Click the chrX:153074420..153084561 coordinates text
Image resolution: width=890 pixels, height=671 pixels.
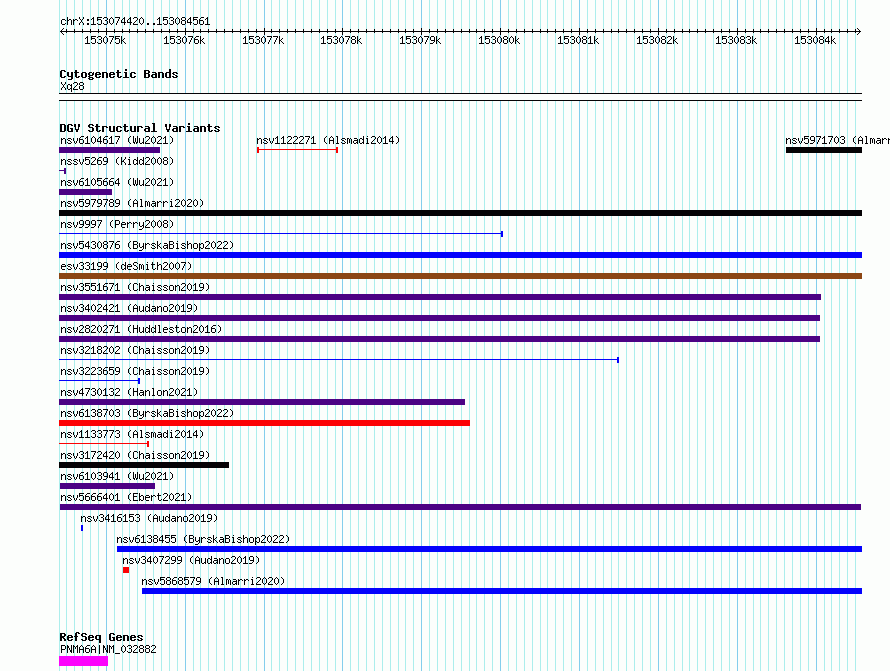pyautogui.click(x=135, y=21)
